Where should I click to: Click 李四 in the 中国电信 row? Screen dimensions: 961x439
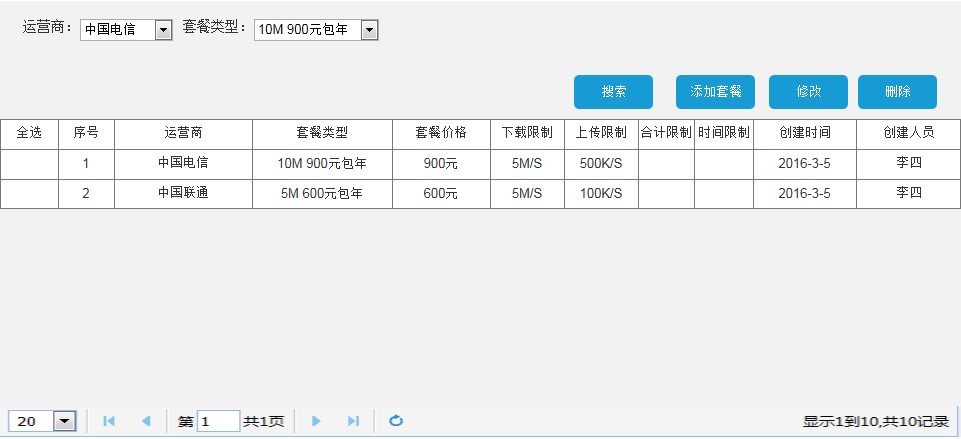tap(908, 164)
